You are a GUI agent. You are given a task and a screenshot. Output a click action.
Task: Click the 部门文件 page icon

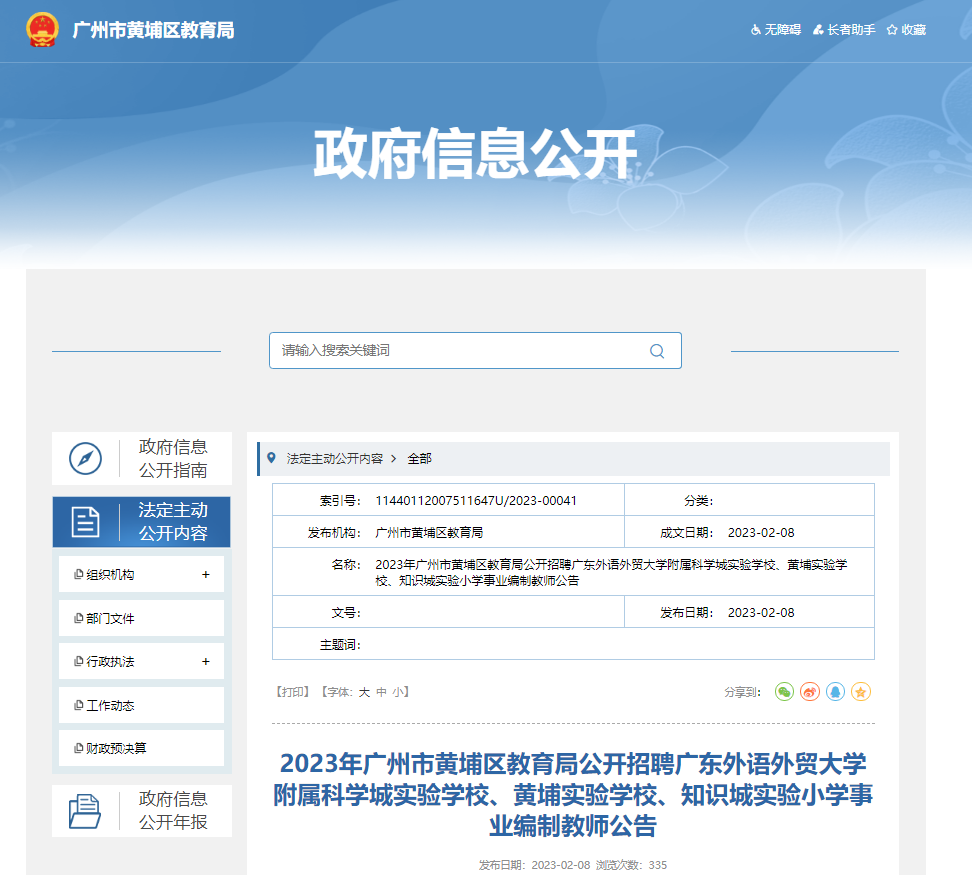[x=79, y=618]
